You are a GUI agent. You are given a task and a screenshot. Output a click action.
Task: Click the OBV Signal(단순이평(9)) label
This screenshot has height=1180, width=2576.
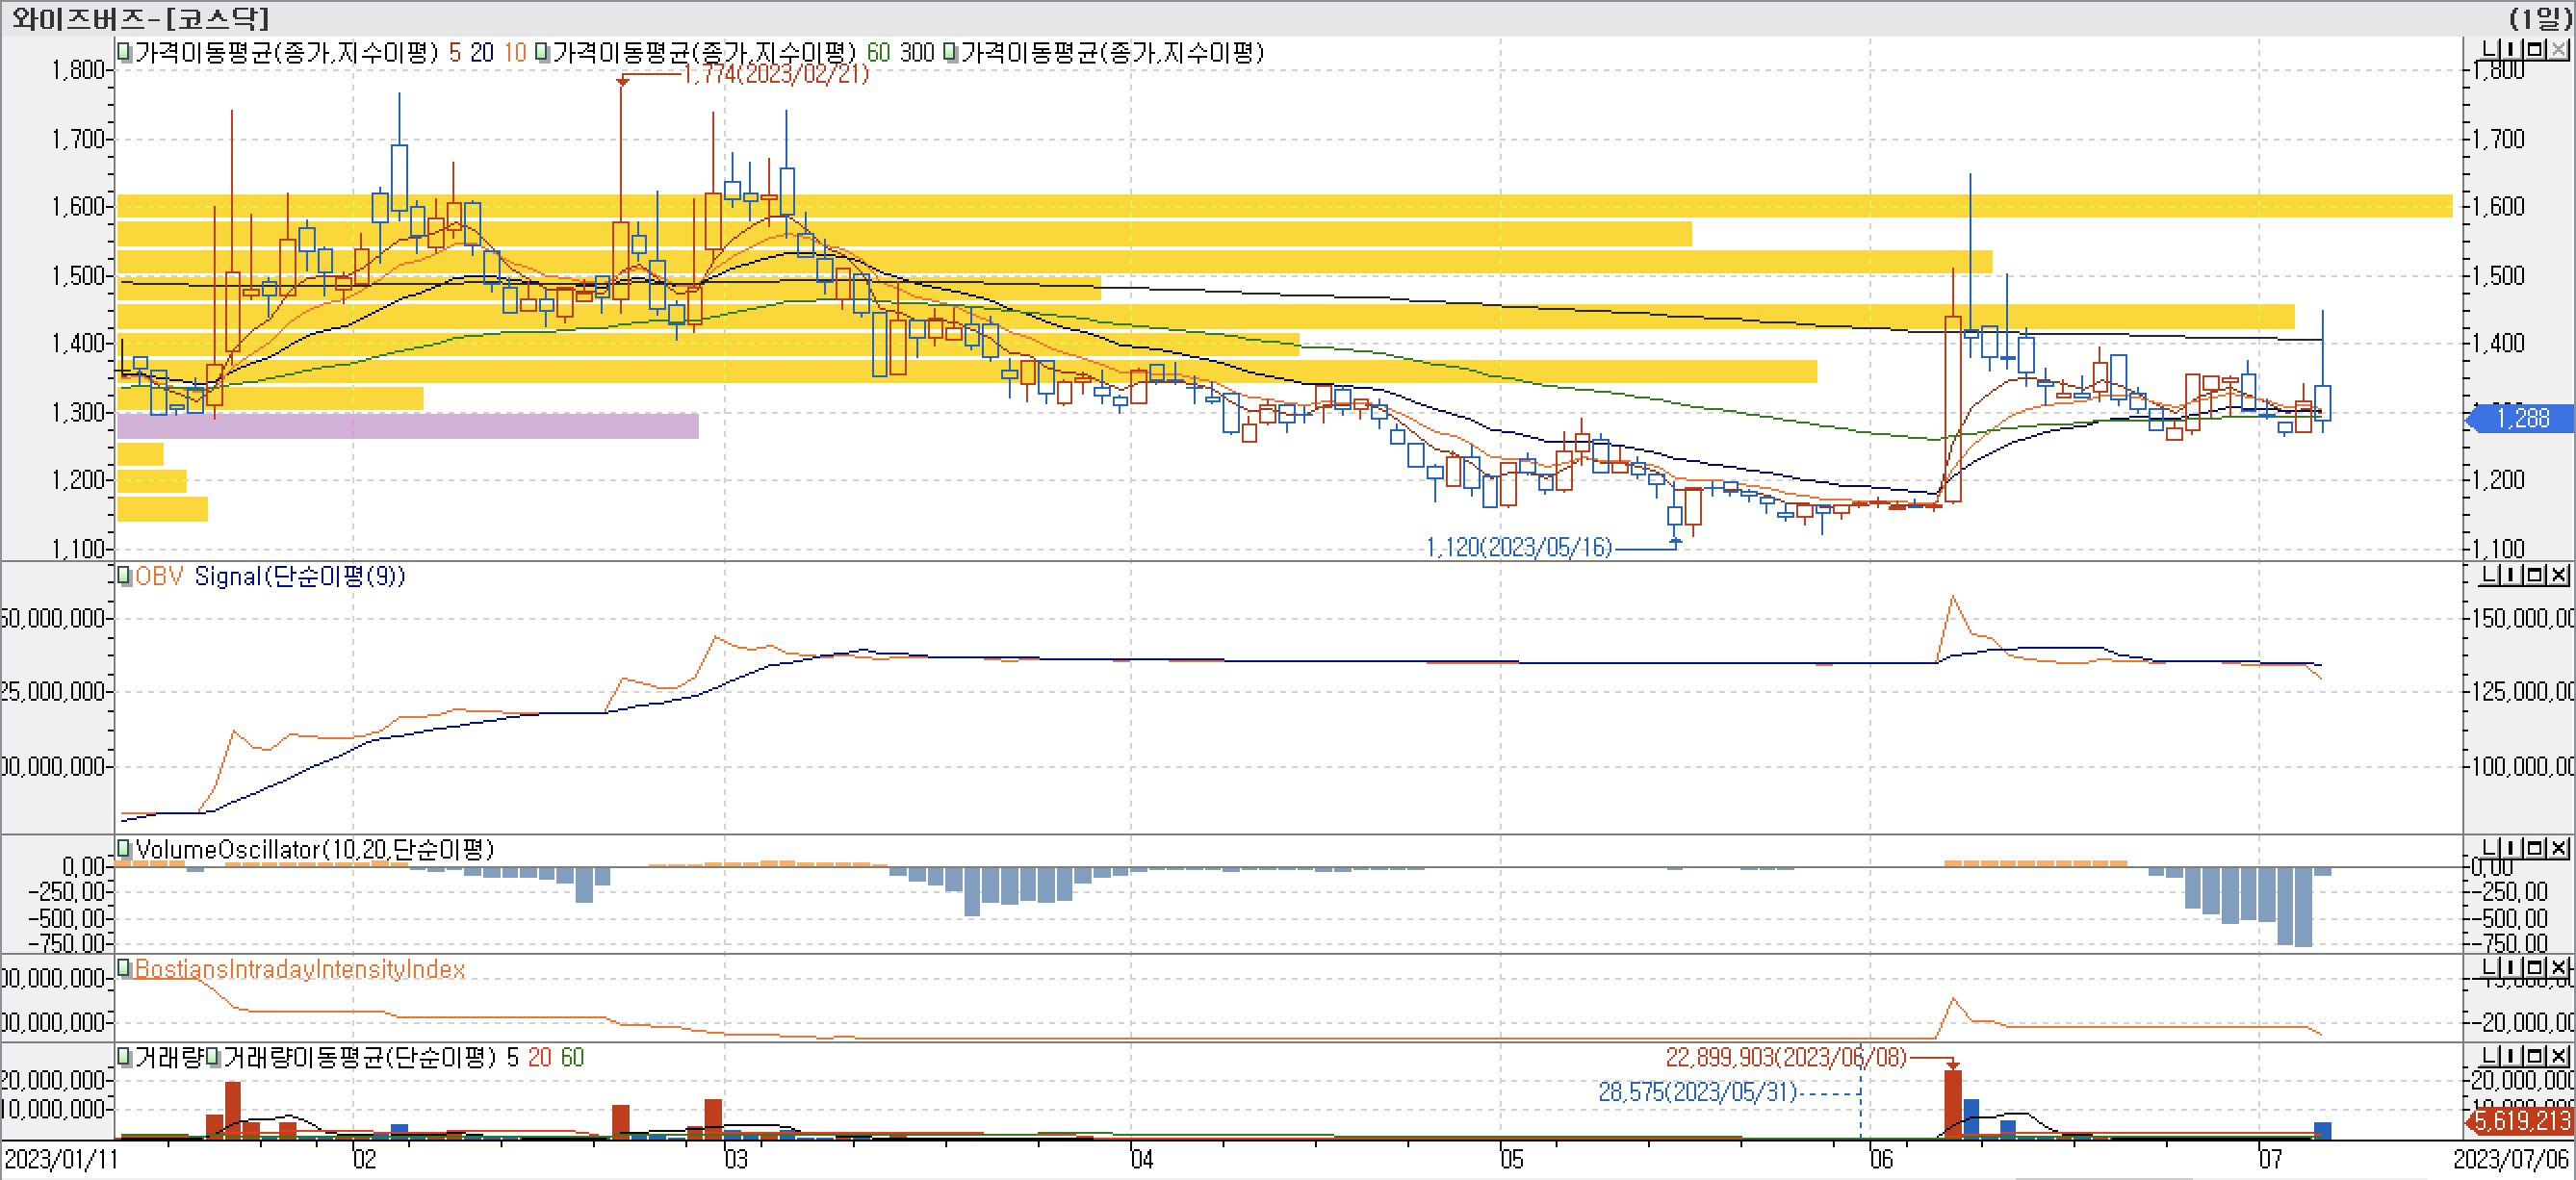(x=299, y=576)
